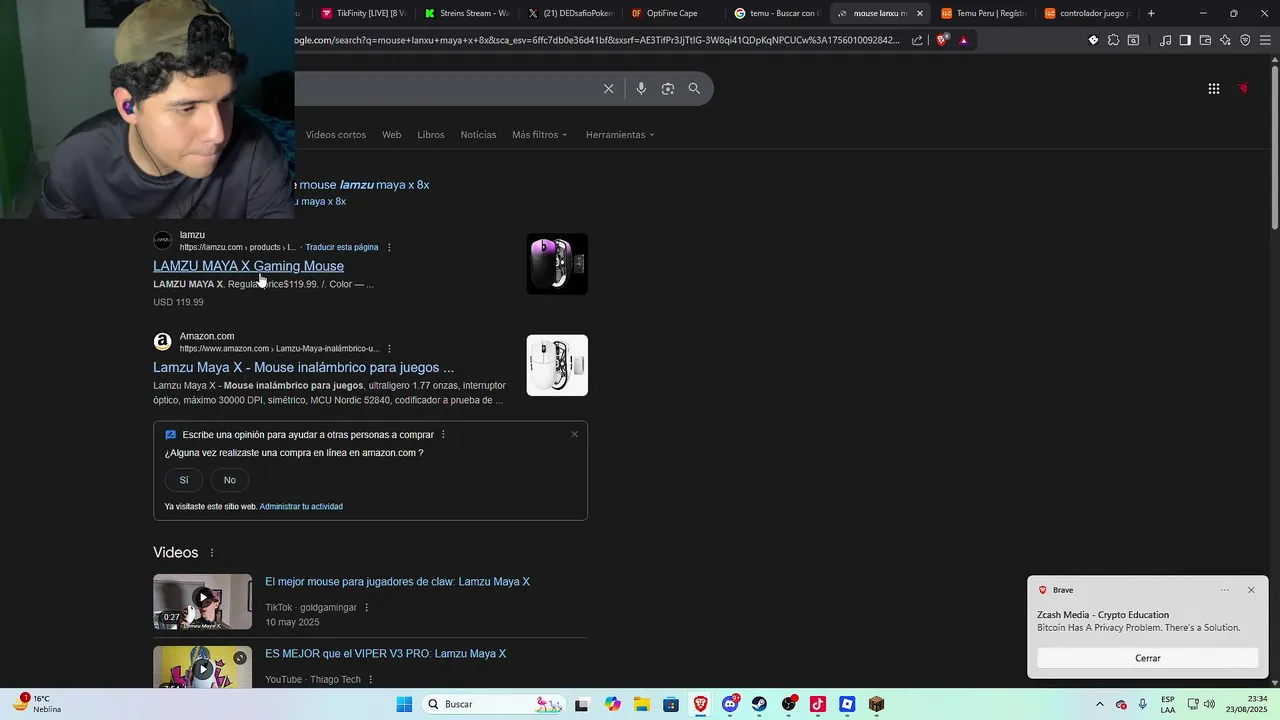Open Brave Rewards triangle icon
The height and width of the screenshot is (720, 1280).
pos(964,40)
